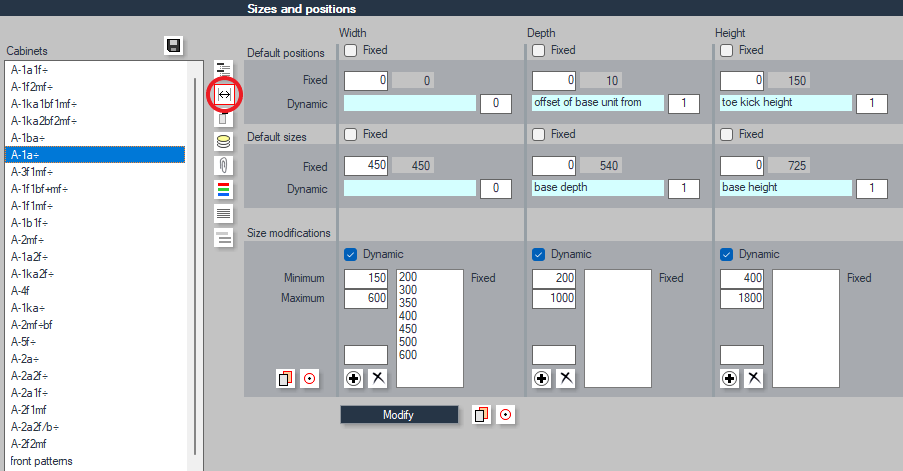Click the empty new fixed depth entry field

(x=554, y=355)
